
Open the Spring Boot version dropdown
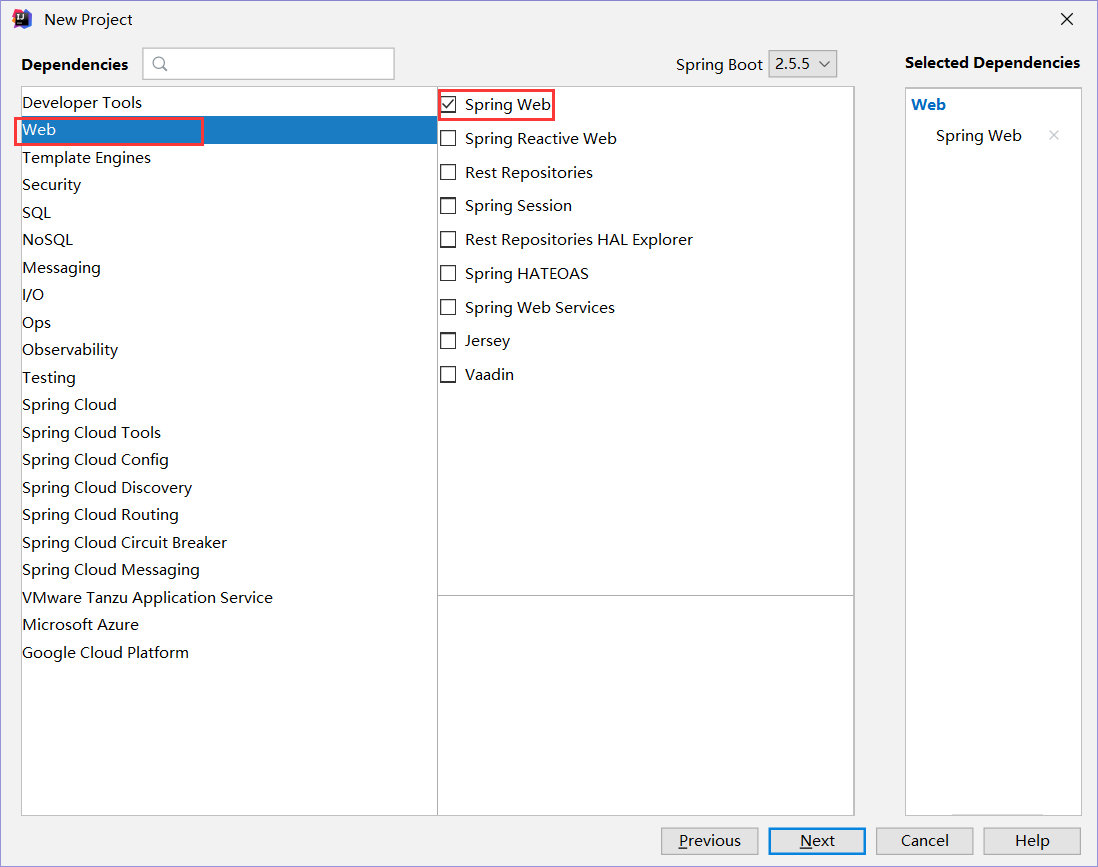pos(802,63)
